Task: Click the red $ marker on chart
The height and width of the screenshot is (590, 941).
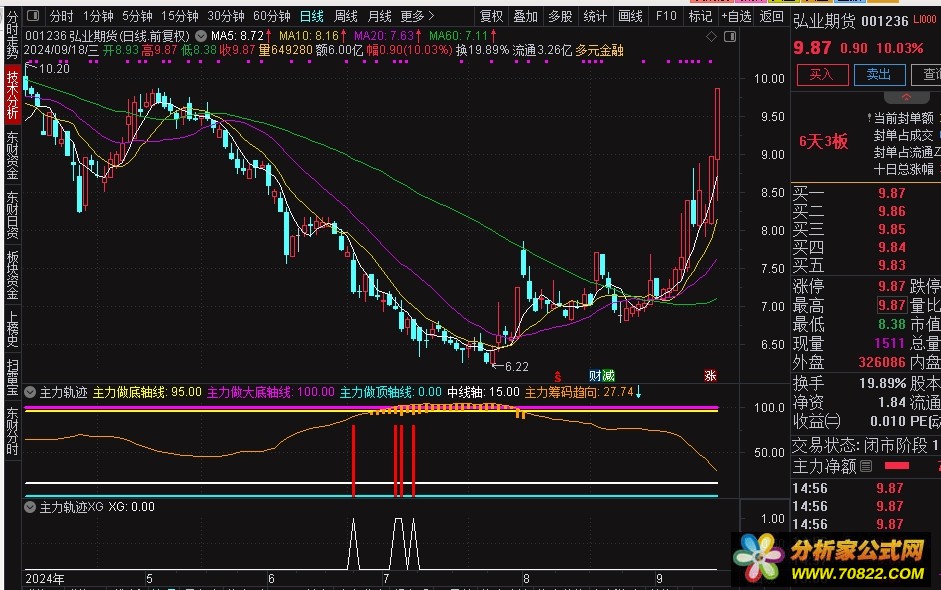Action: (558, 376)
